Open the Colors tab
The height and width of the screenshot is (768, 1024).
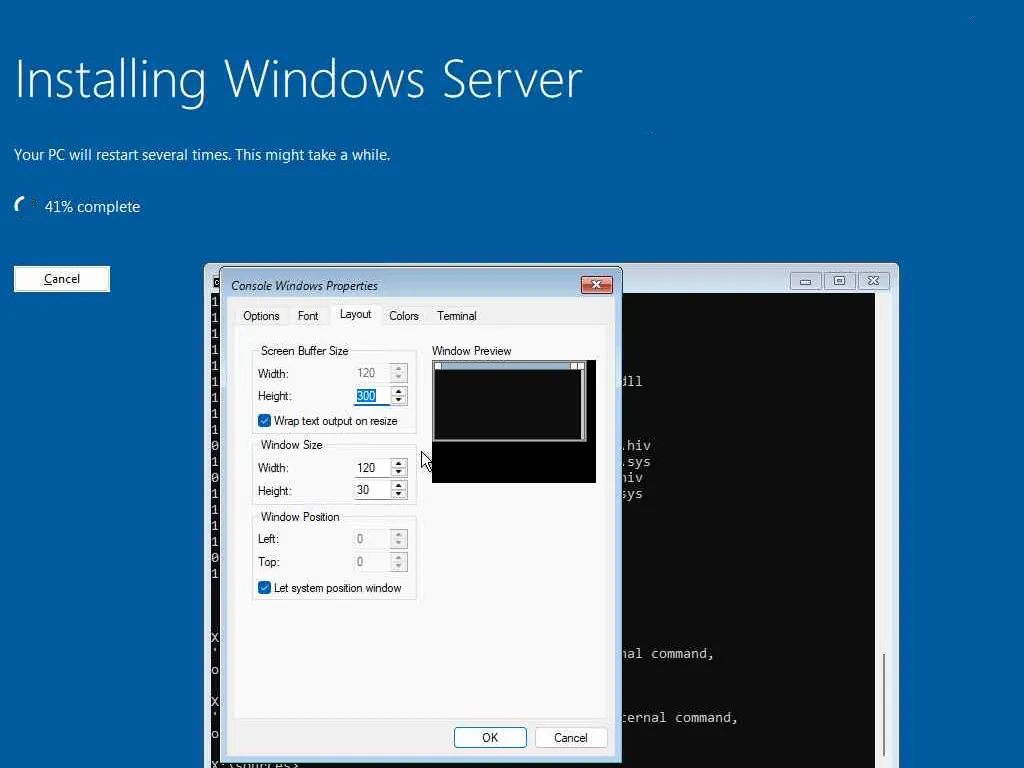404,316
